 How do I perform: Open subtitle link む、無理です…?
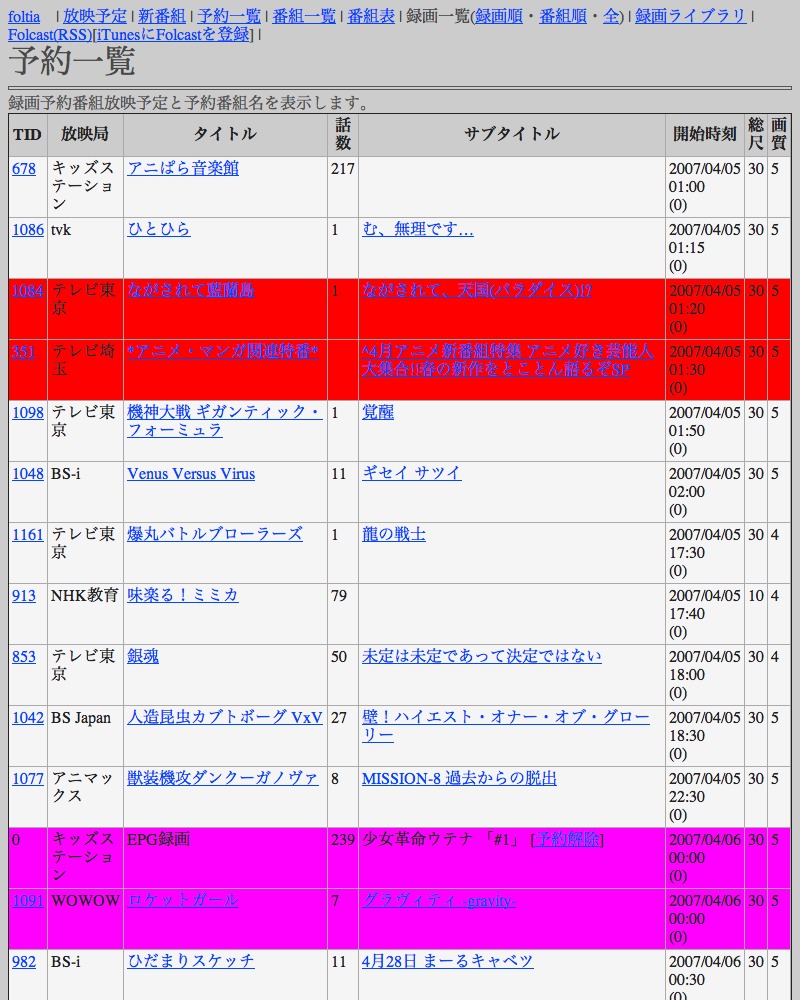pyautogui.click(x=417, y=230)
